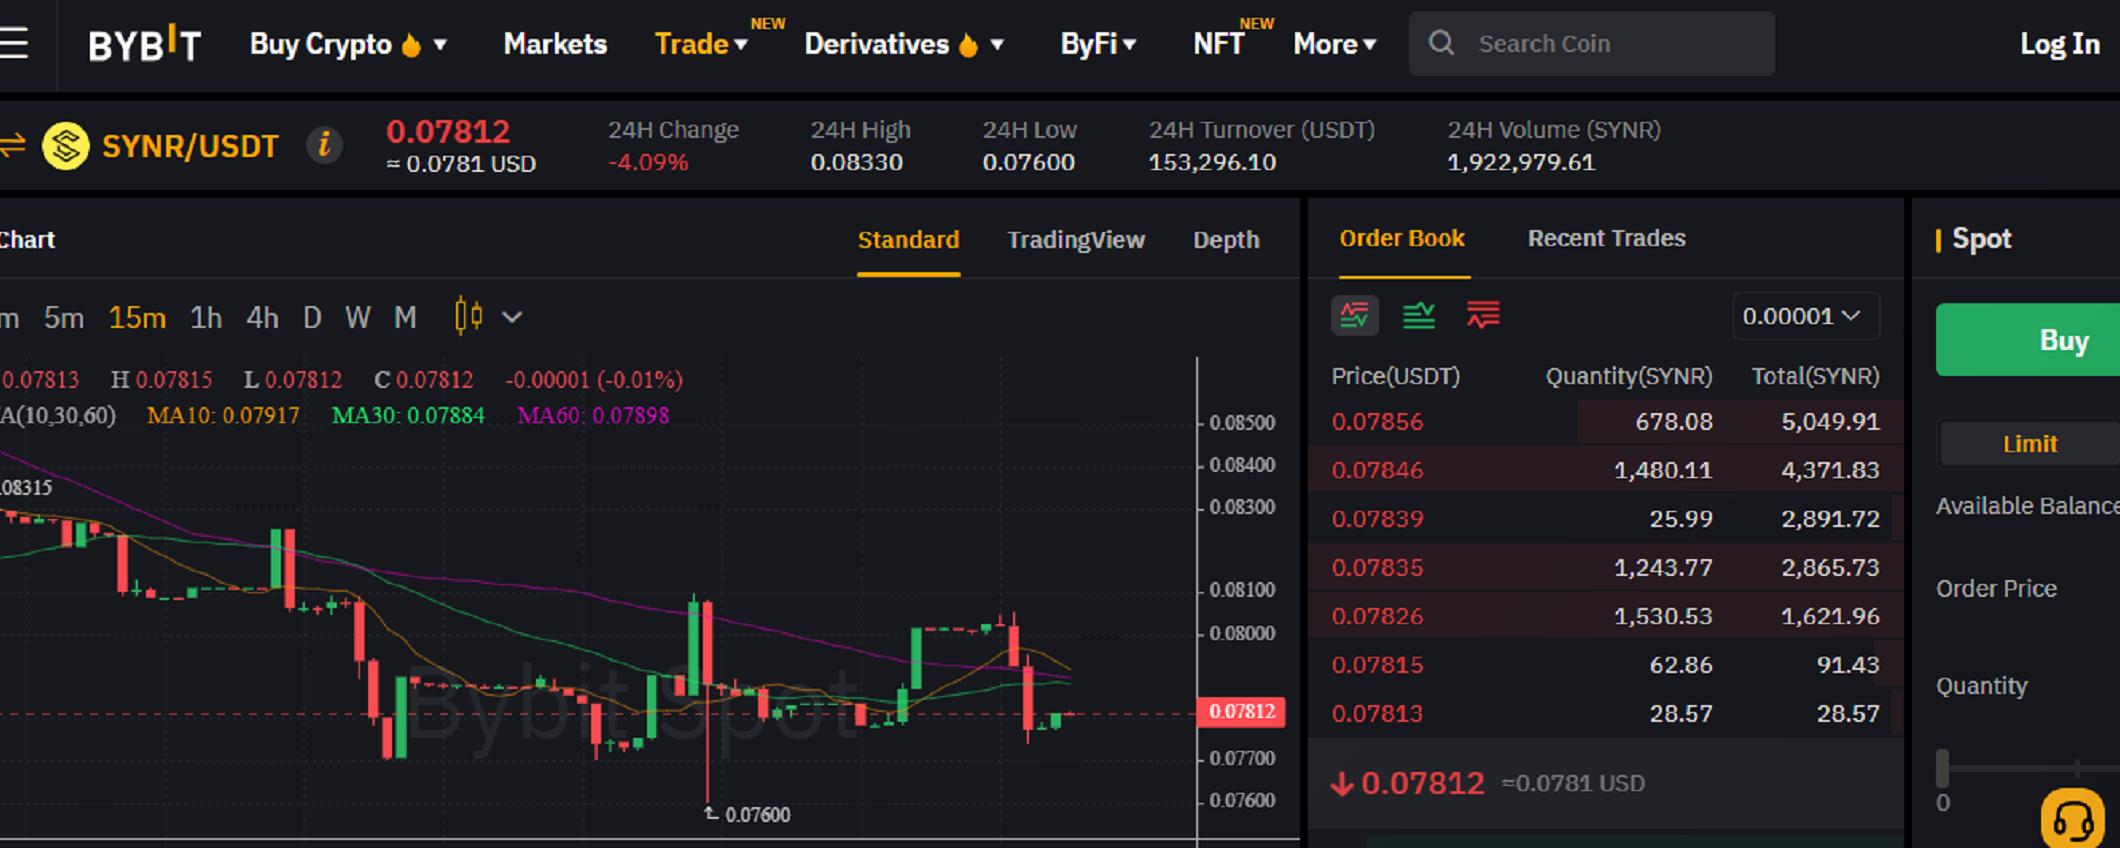Click the 24H Change -4.09% value

648,162
